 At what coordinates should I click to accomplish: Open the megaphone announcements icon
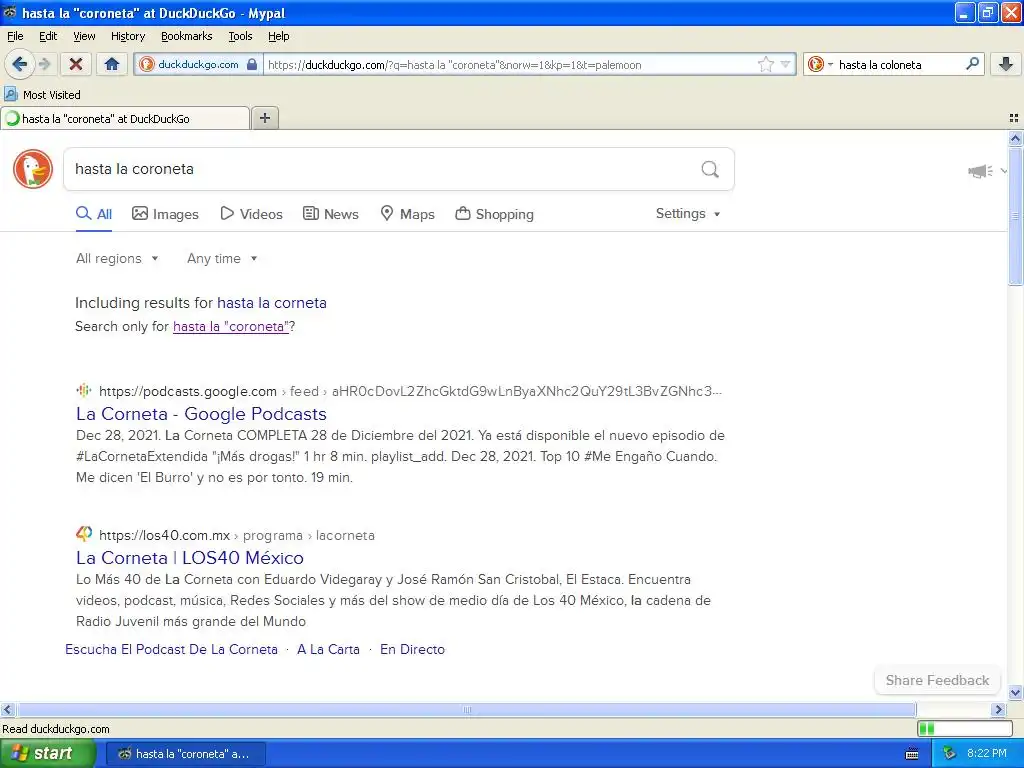(980, 171)
